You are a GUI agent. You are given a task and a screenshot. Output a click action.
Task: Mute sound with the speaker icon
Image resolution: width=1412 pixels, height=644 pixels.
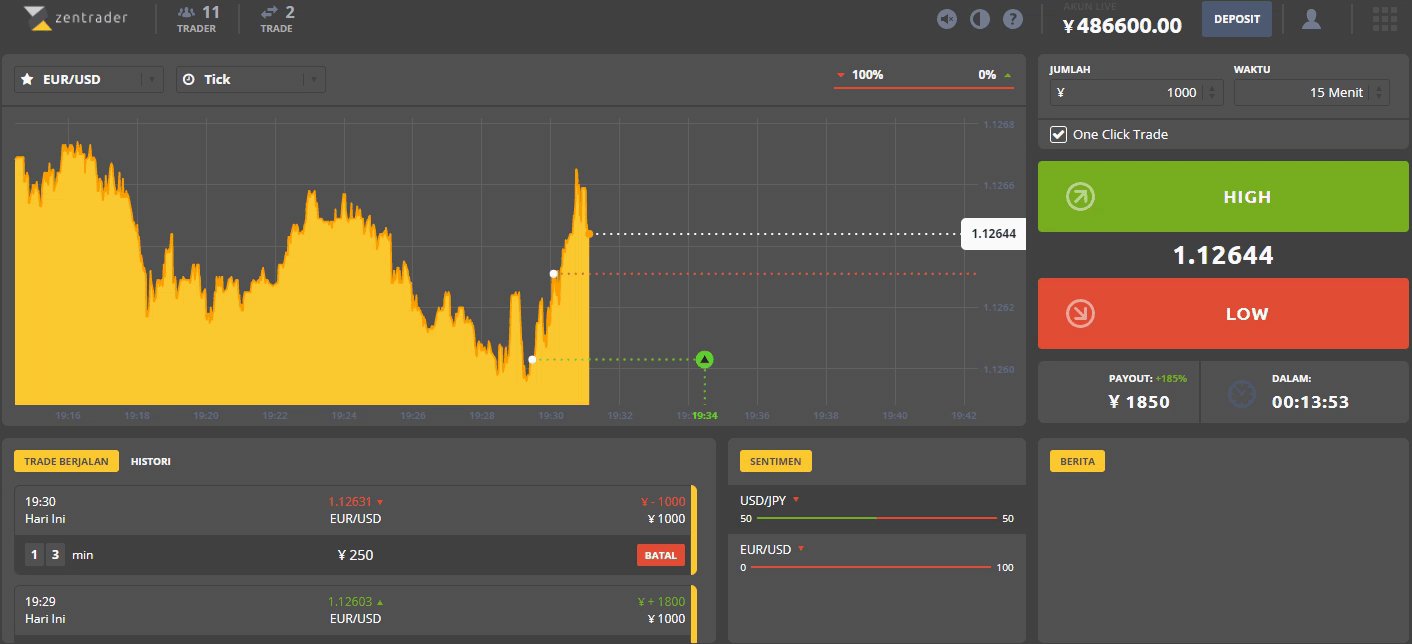tap(947, 19)
